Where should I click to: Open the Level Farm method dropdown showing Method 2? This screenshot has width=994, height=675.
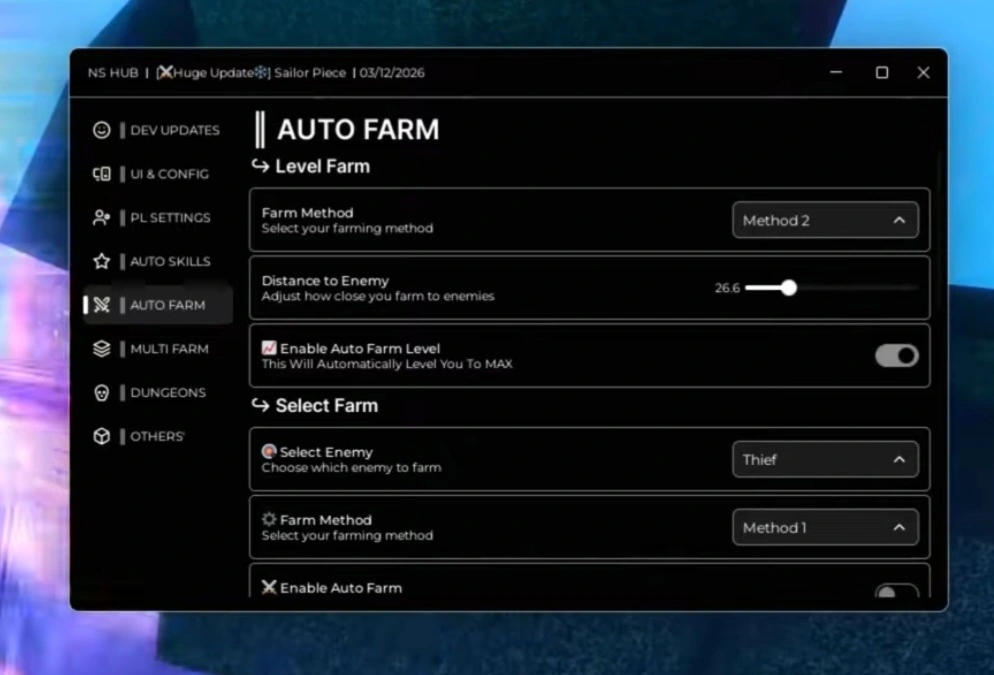pyautogui.click(x=825, y=220)
